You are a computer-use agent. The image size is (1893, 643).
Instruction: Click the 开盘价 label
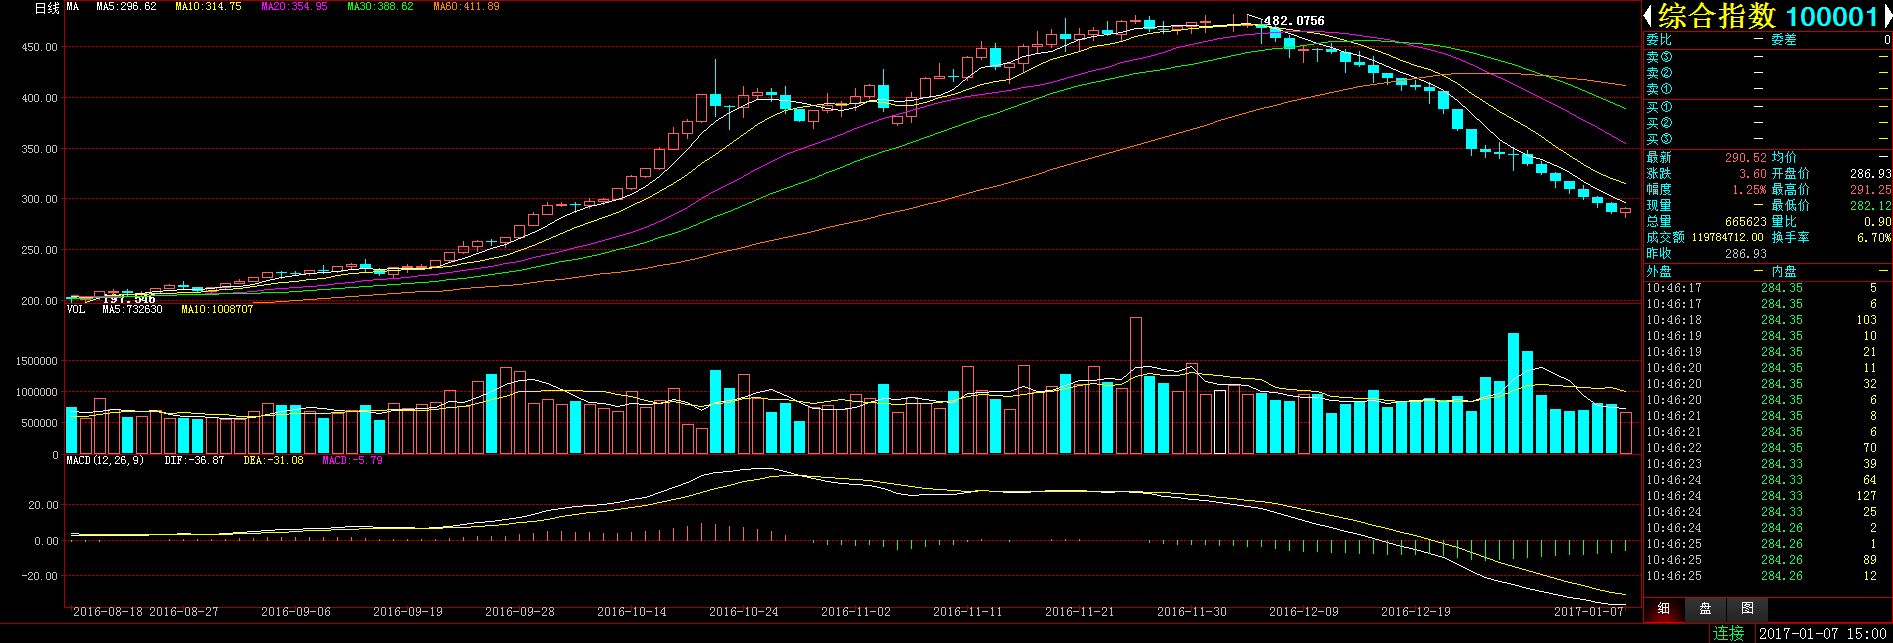click(1790, 174)
